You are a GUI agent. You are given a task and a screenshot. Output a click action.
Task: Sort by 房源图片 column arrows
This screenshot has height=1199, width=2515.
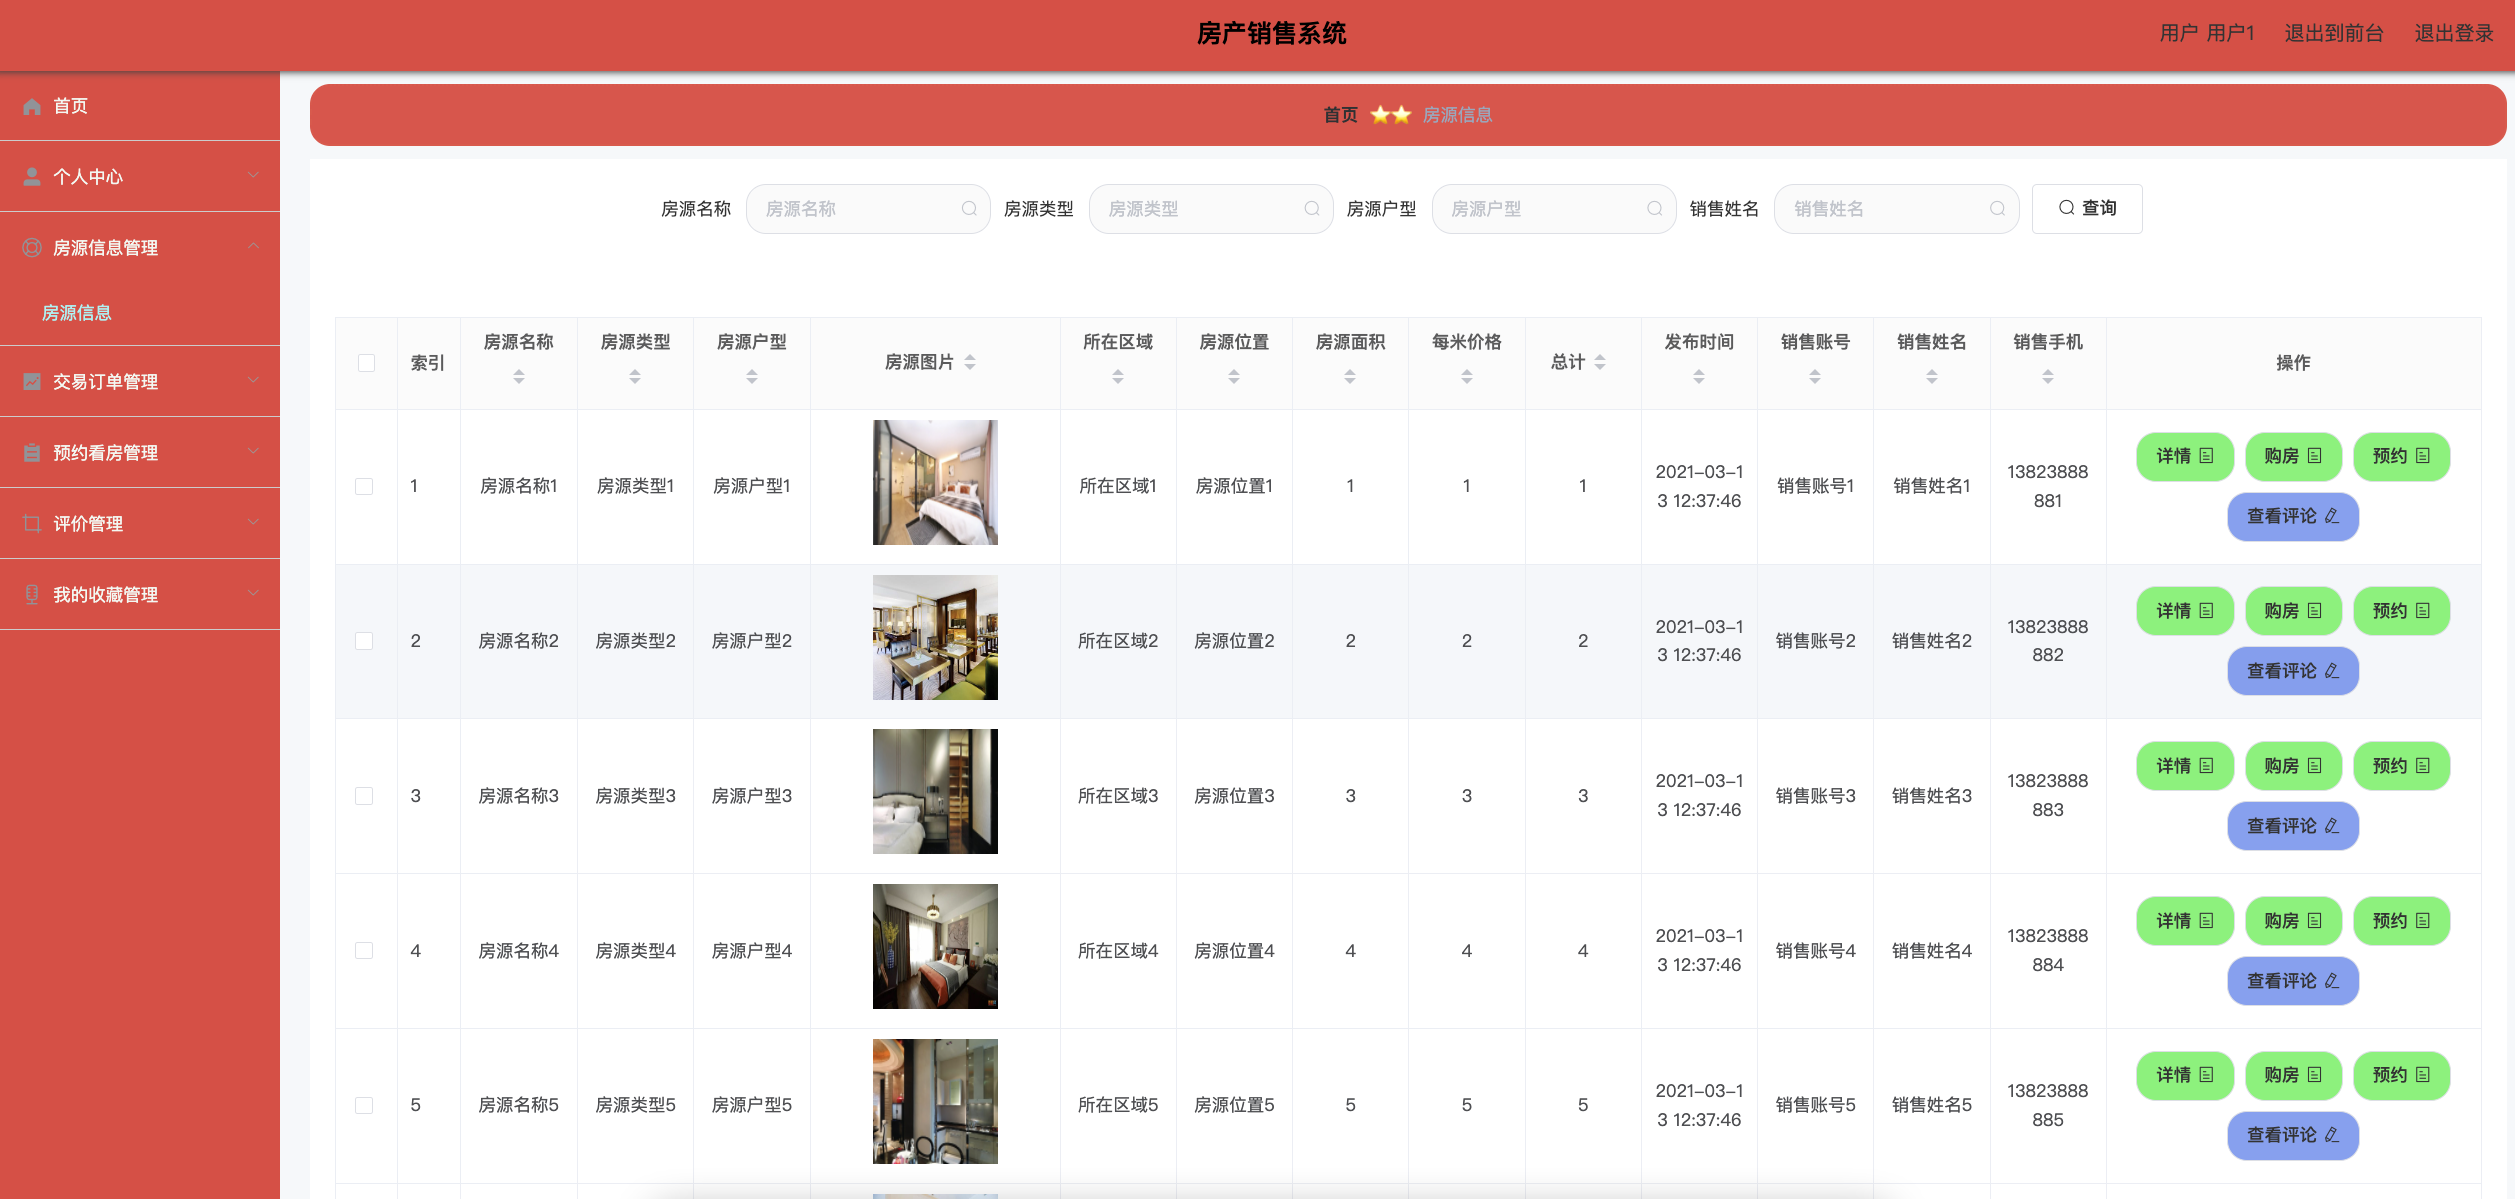coord(970,363)
